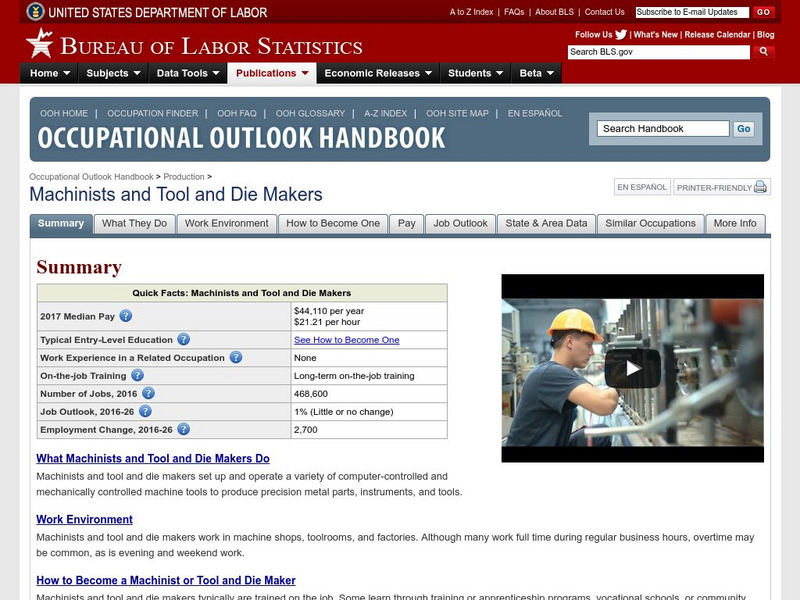Click the Production breadcrumb link

(x=184, y=177)
